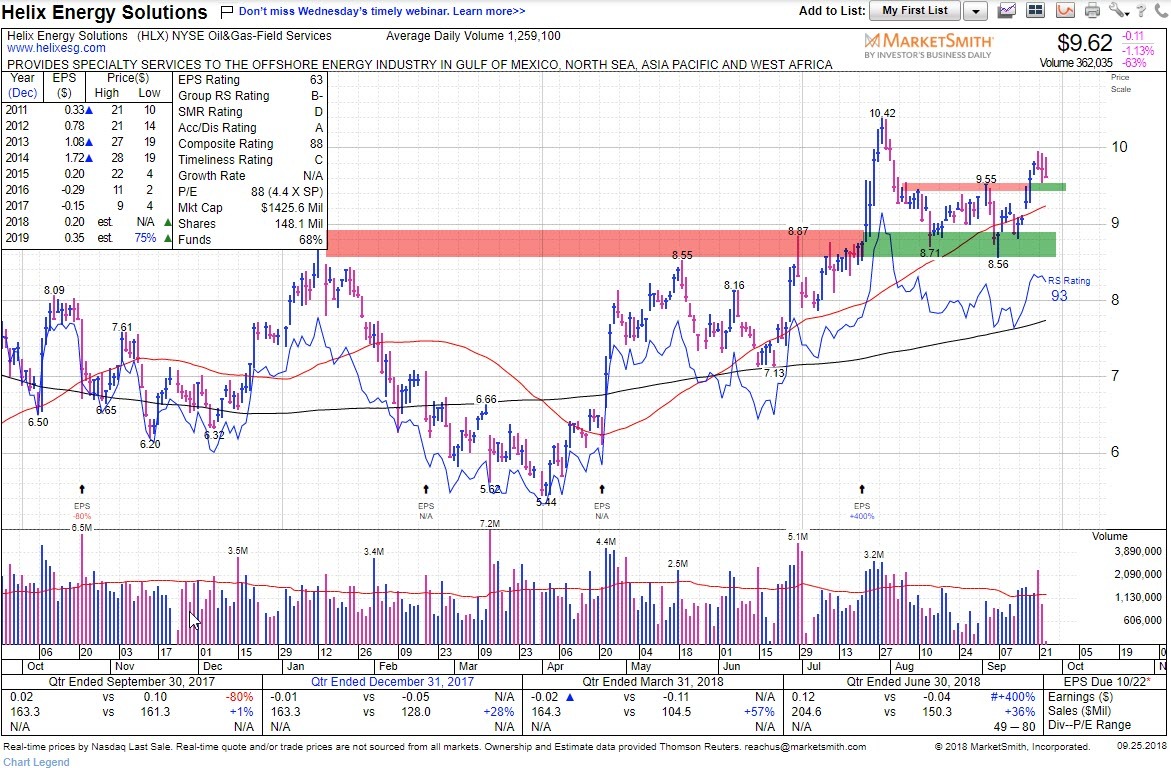Click blue triangle next to 2014 EPS 1.72

[x=89, y=158]
